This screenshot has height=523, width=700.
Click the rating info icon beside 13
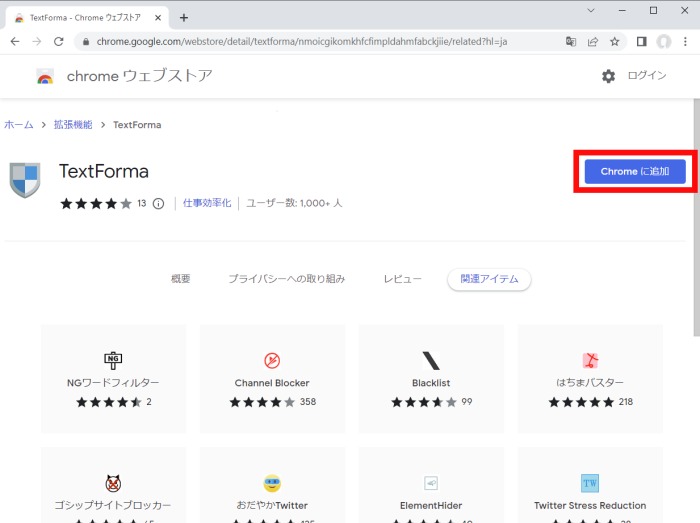(x=158, y=204)
